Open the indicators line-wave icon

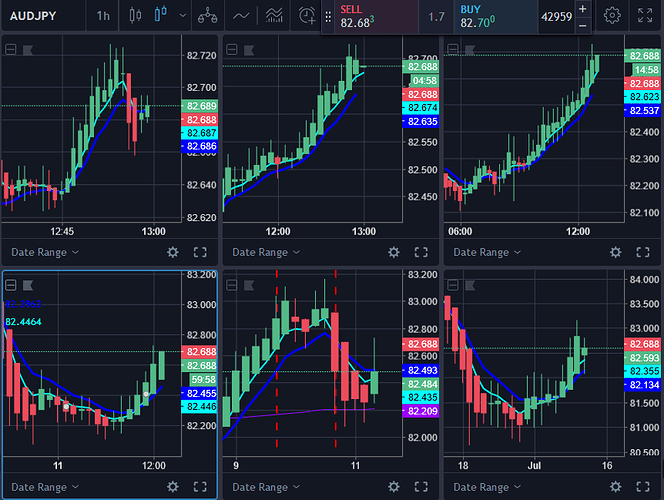(241, 15)
